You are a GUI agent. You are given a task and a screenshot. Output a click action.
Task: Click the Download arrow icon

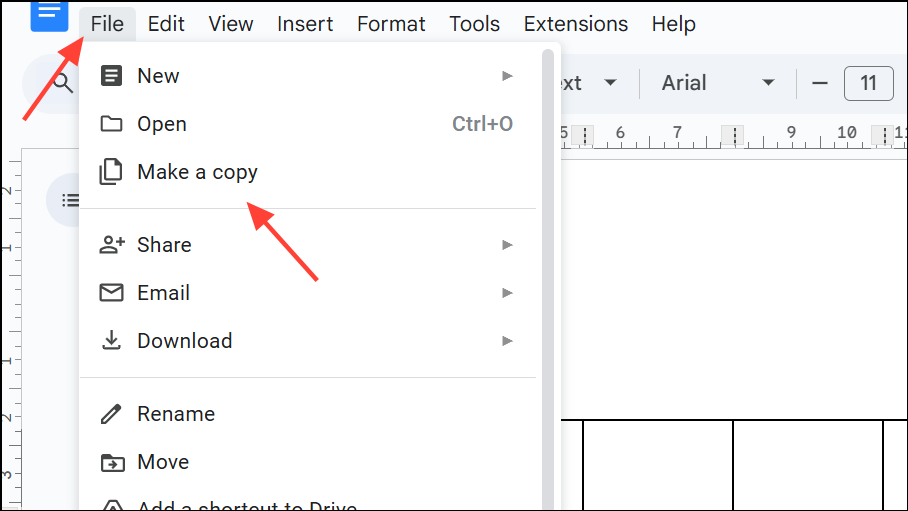[x=111, y=341]
